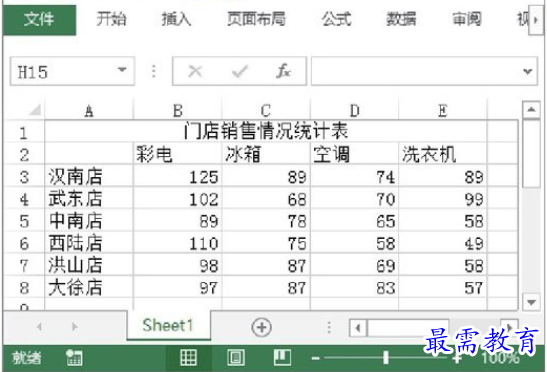
Task: Click the zoom out minus button
Action: [315, 358]
